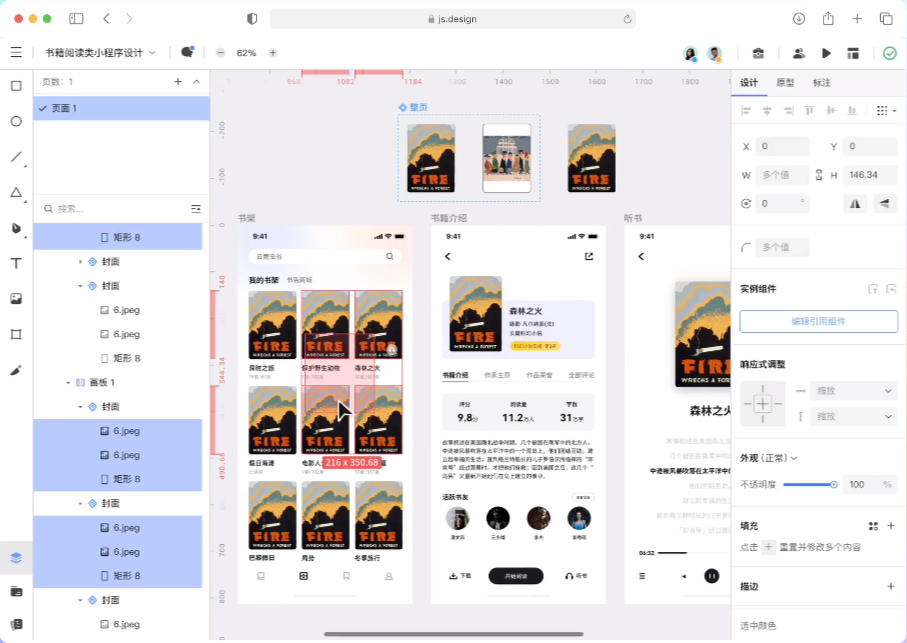Collapse the pages list chevron

[197, 82]
